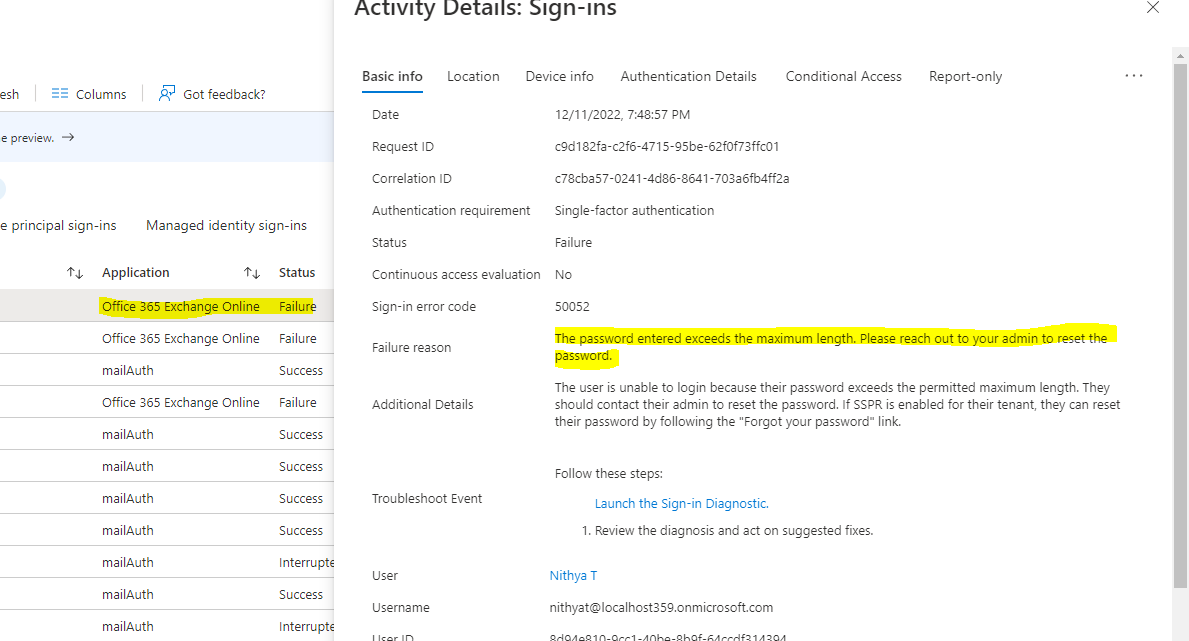Image resolution: width=1189 pixels, height=641 pixels.
Task: Click the Application column header
Action: click(x=136, y=272)
